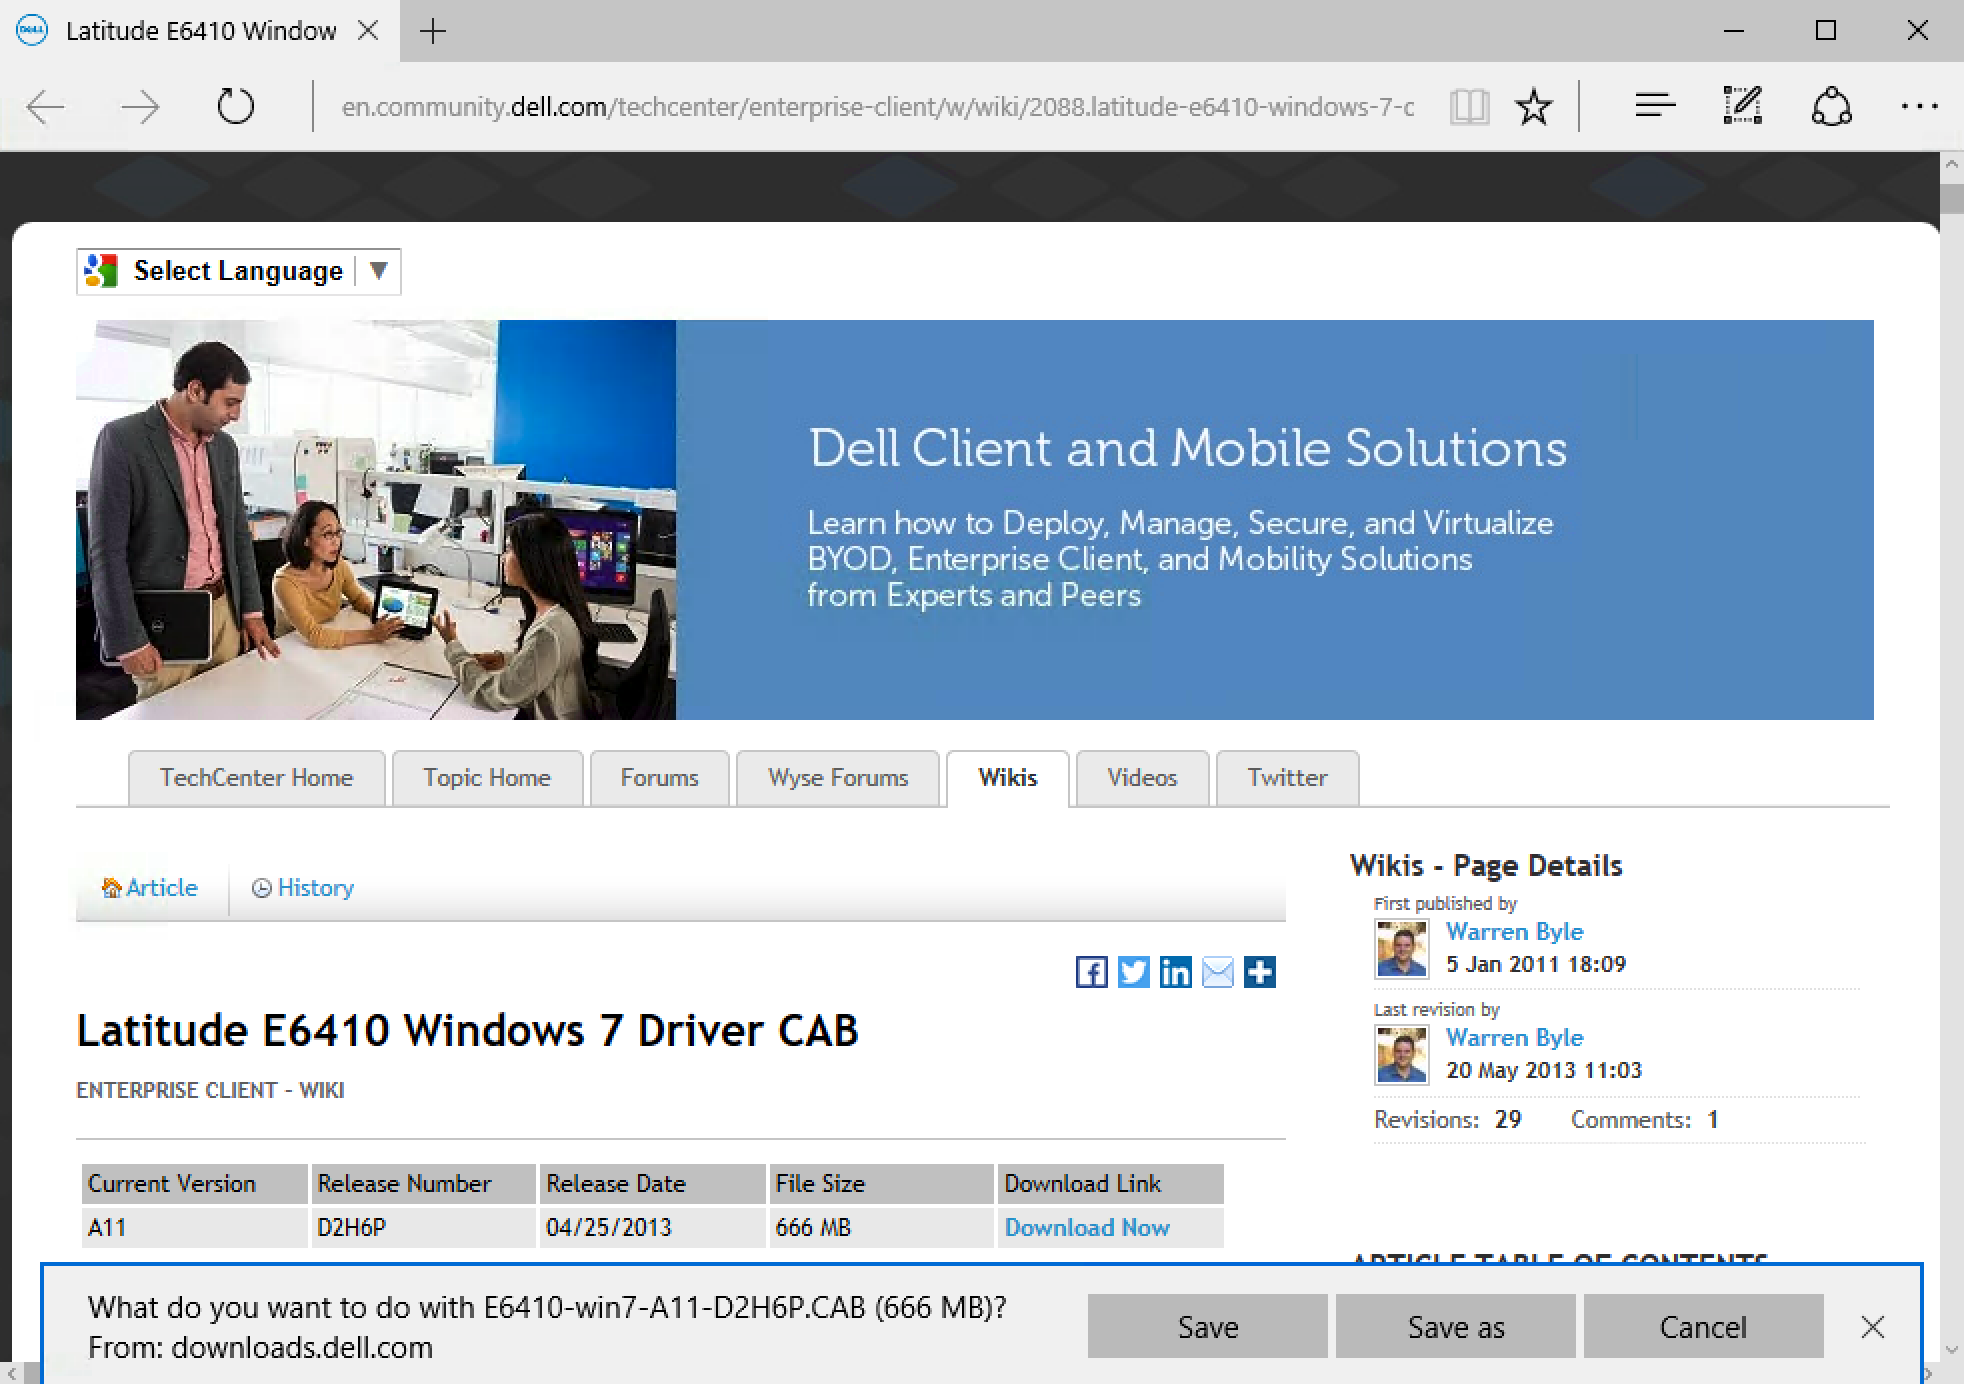This screenshot has height=1384, width=1964.
Task: Reload the page with the refresh icon
Action: pyautogui.click(x=236, y=106)
